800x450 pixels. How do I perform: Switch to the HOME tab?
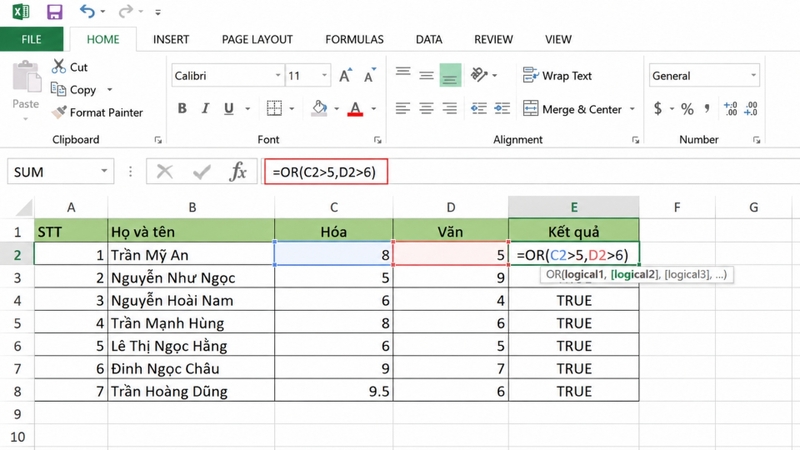(x=103, y=39)
